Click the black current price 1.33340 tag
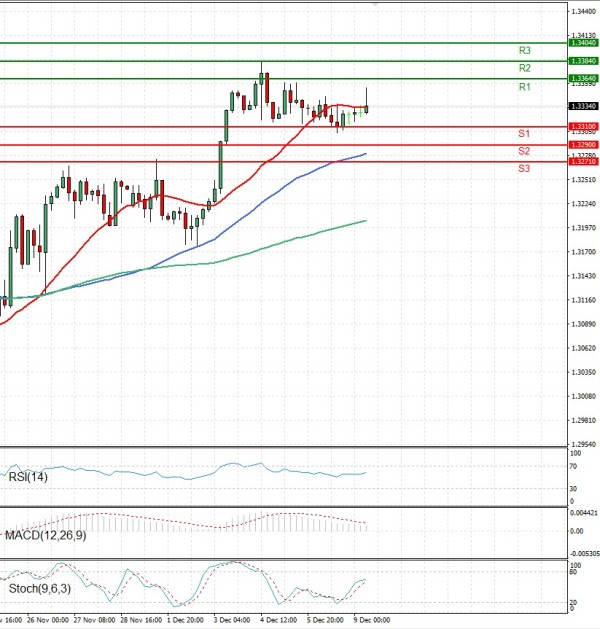The height and width of the screenshot is (629, 600). coord(583,106)
